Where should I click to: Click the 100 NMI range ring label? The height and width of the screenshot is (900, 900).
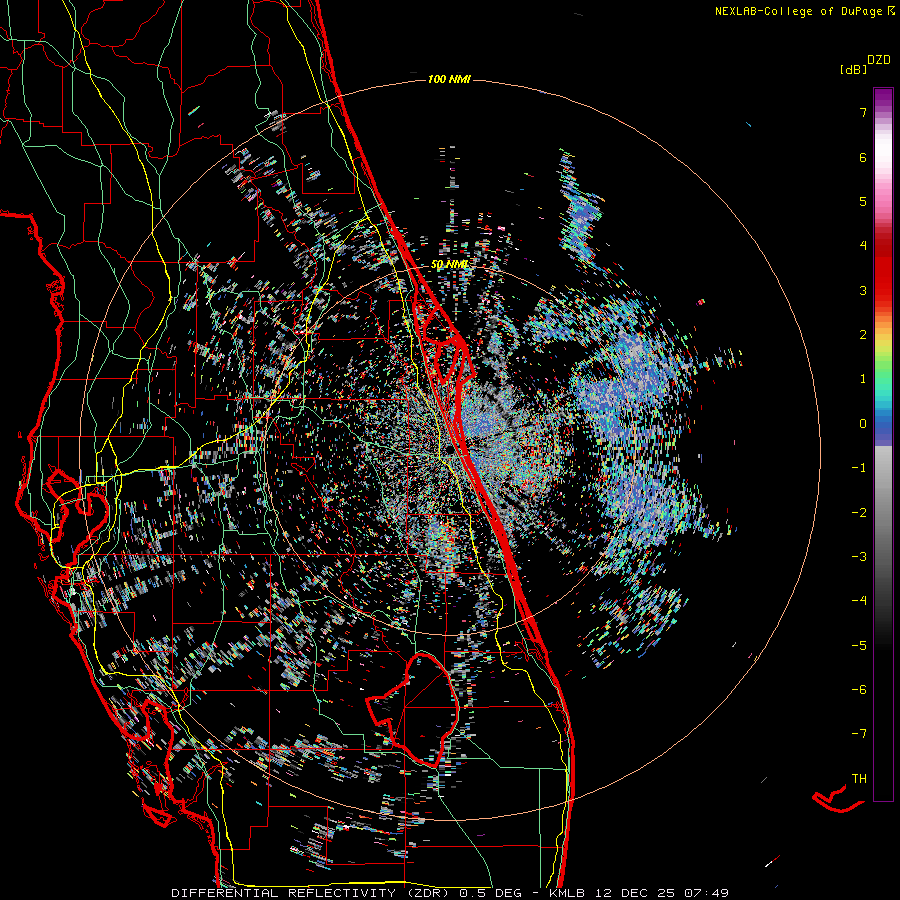tap(449, 79)
